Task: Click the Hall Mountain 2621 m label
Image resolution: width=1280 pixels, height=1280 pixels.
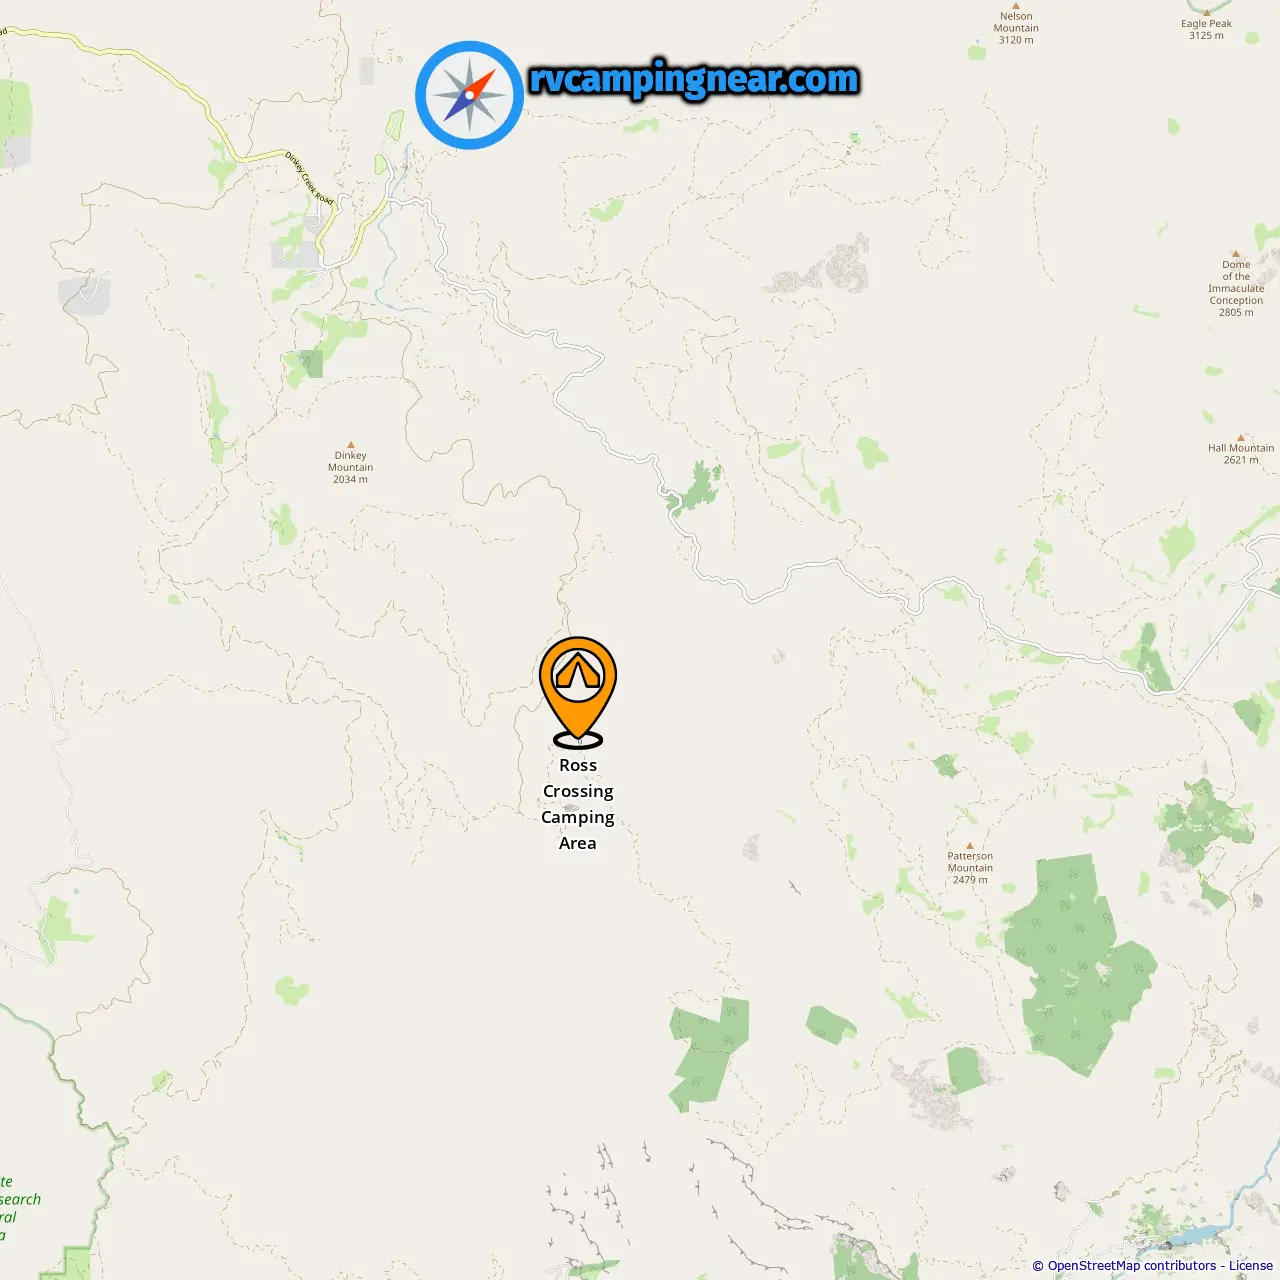Action: tap(1241, 454)
